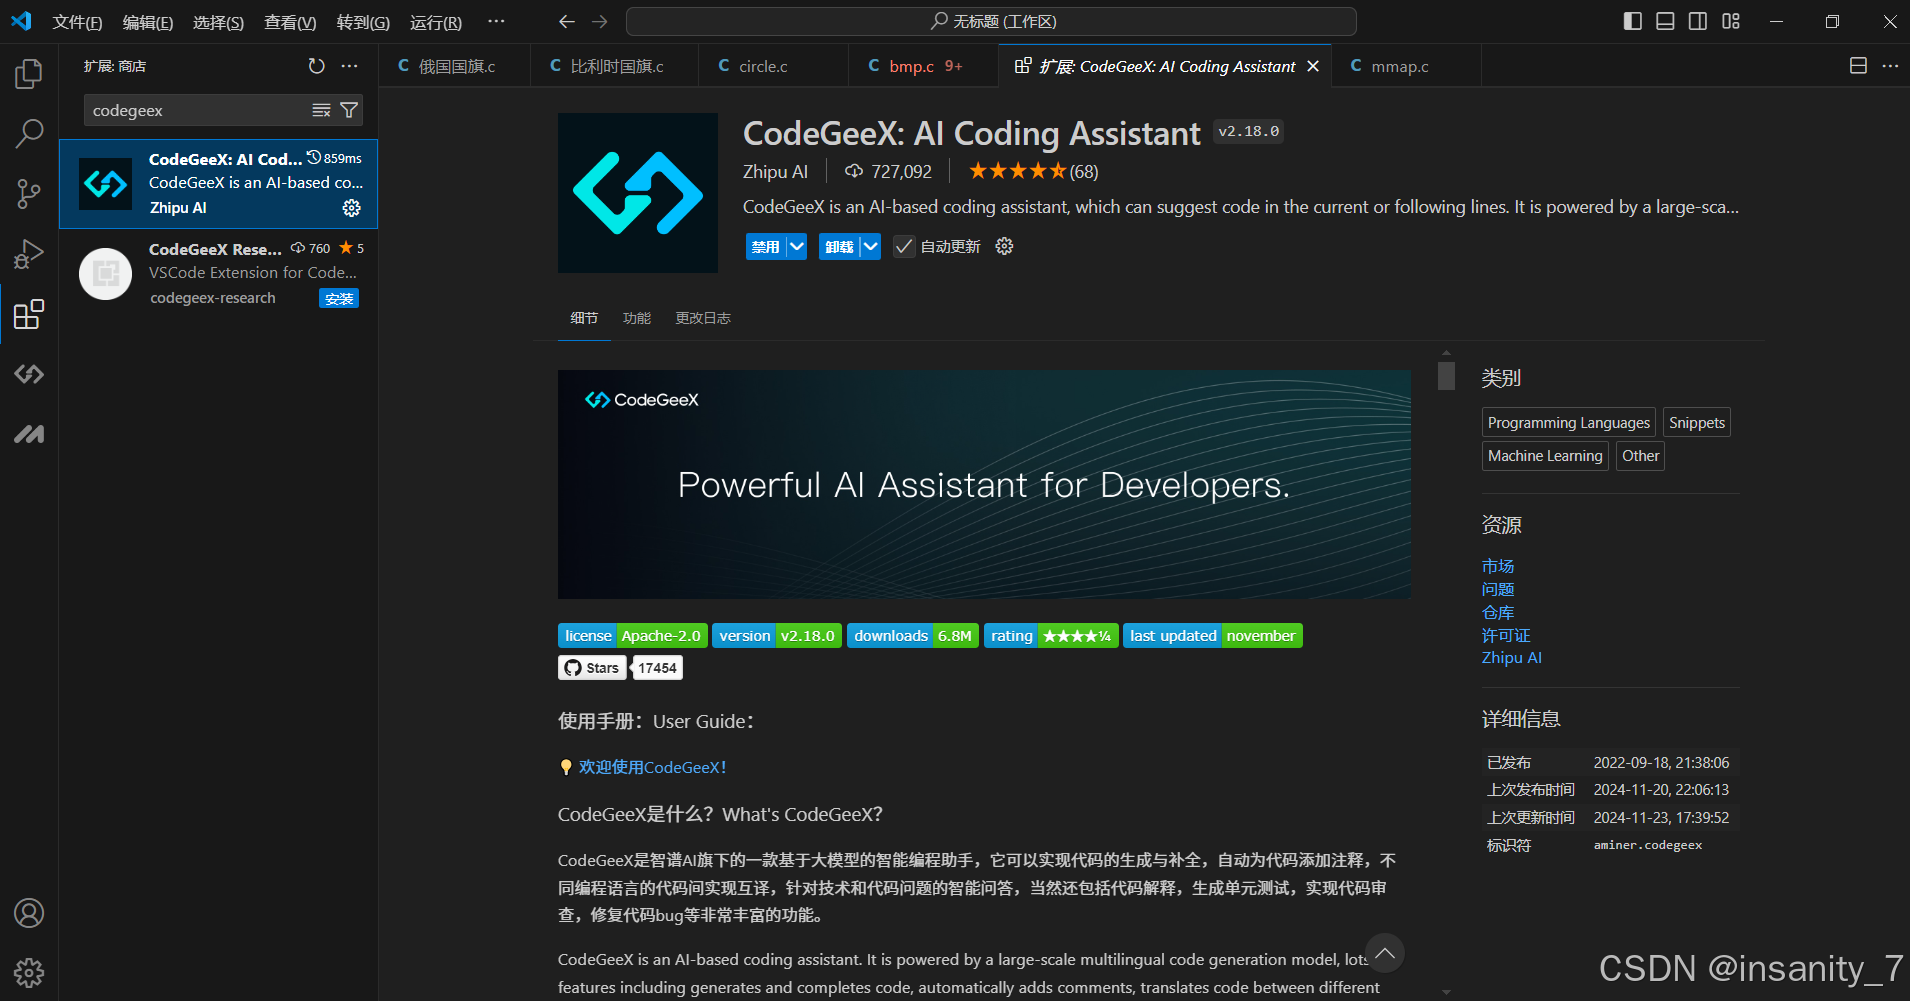Open the 禁用 button dropdown arrow
The image size is (1910, 1001).
tap(795, 246)
